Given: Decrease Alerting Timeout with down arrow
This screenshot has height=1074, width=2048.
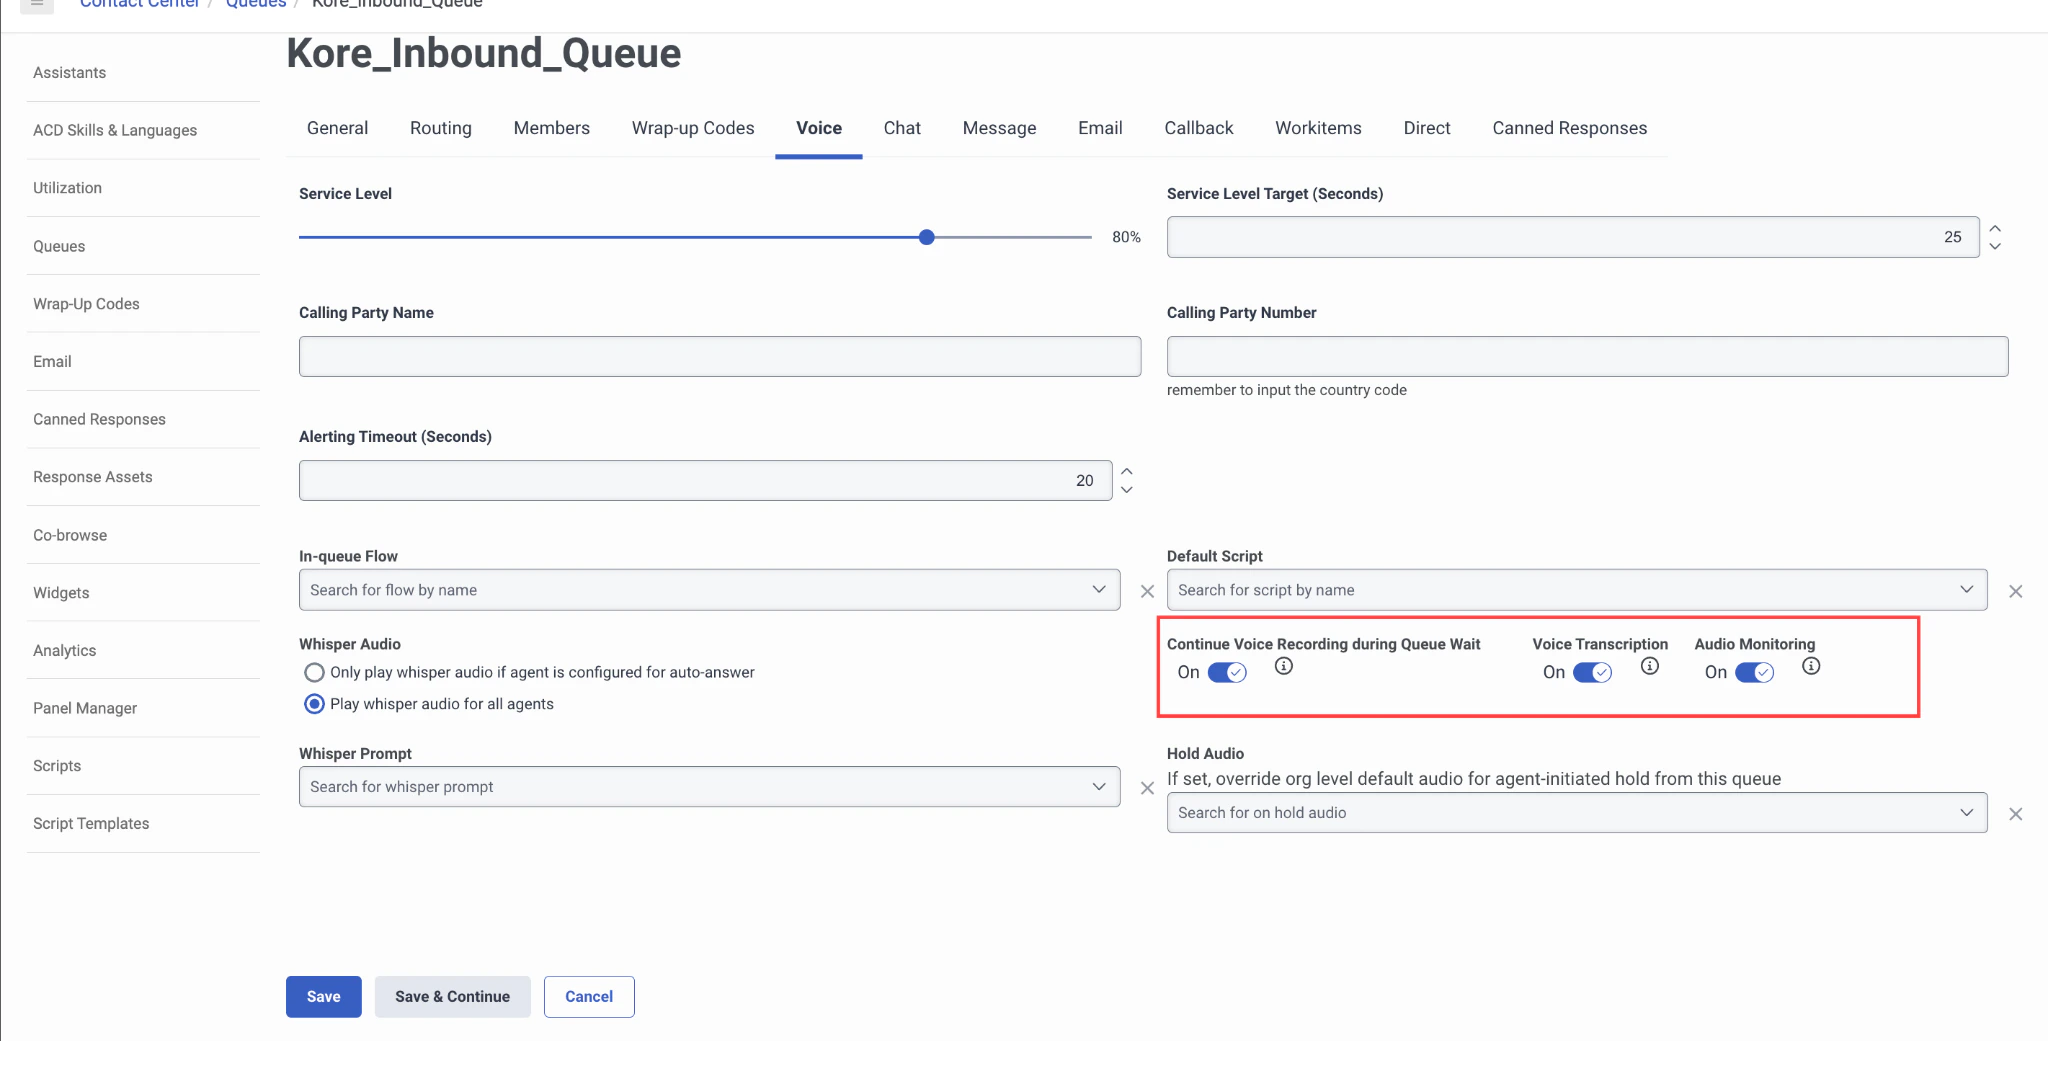Looking at the screenshot, I should tap(1127, 490).
